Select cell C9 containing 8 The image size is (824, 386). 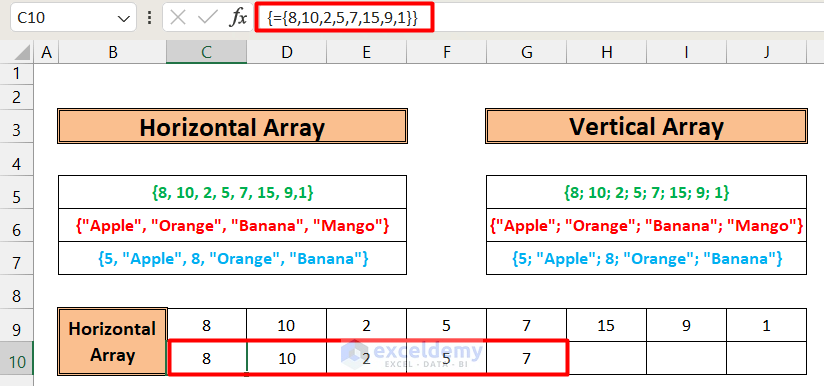tap(207, 326)
